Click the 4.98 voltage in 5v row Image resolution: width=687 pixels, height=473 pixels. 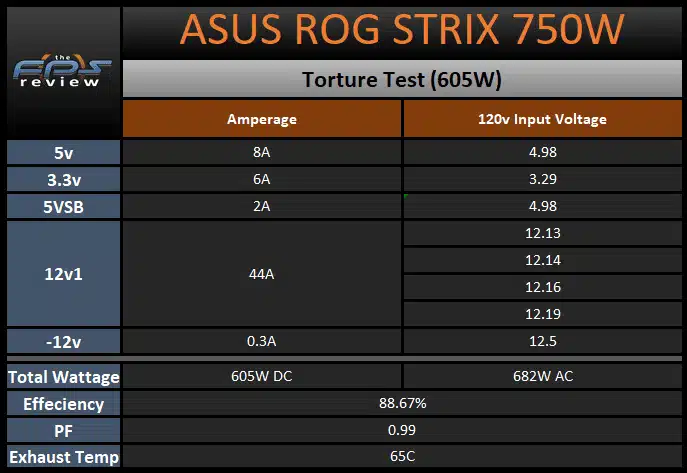point(542,152)
